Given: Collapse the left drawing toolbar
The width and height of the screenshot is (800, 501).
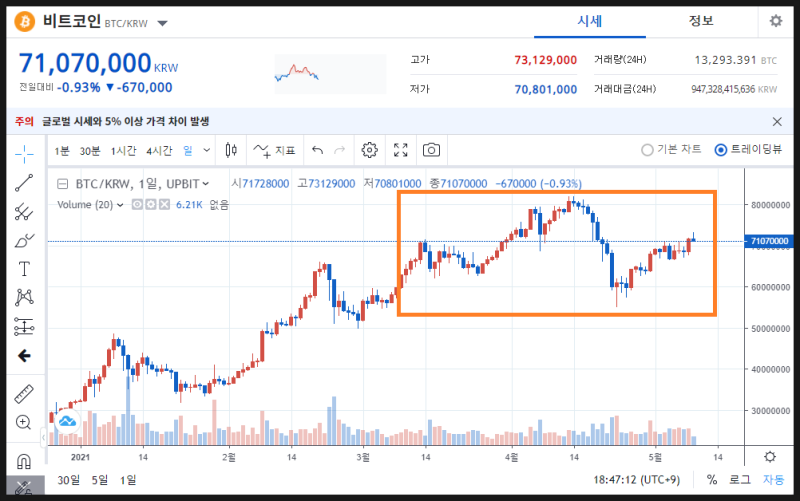Looking at the screenshot, I should (43, 437).
